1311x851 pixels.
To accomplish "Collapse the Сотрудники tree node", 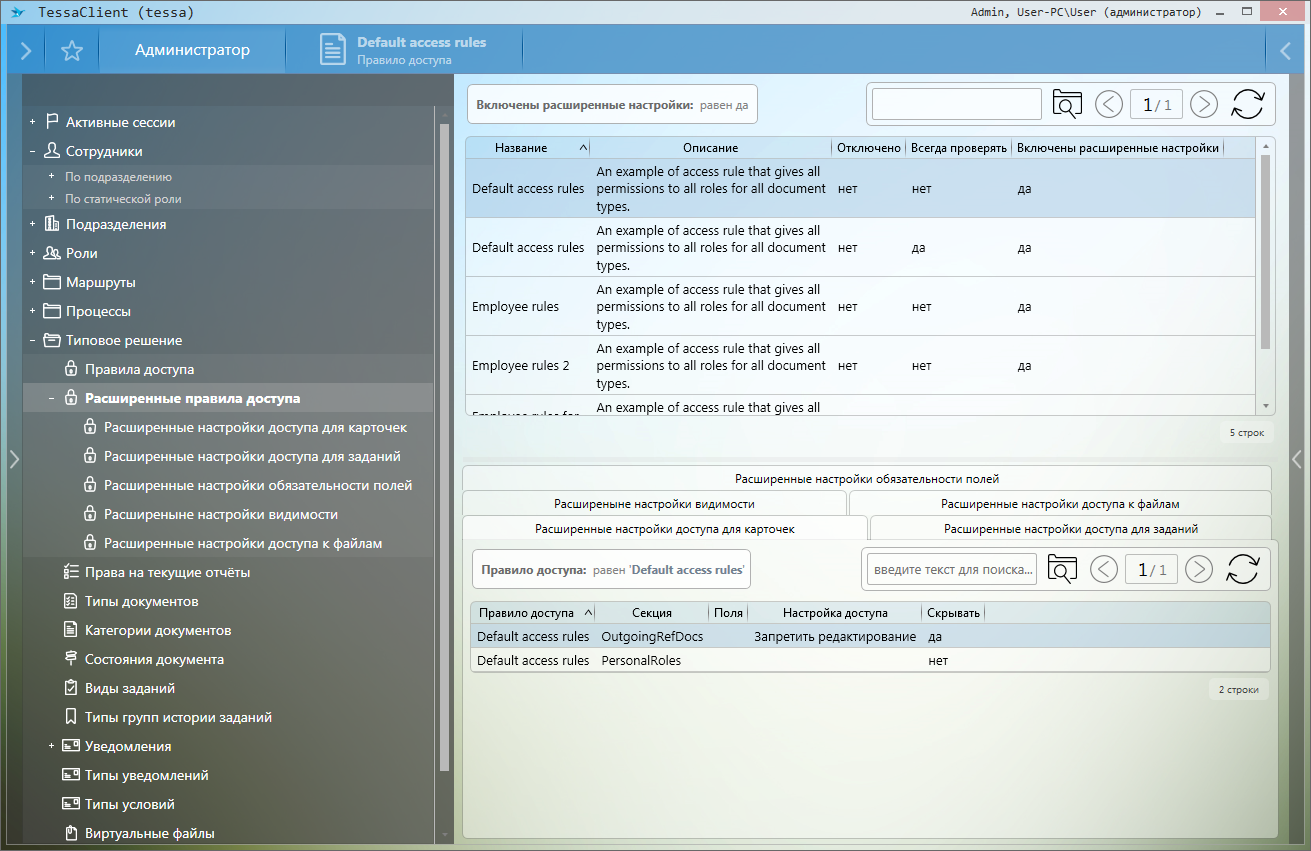I will pos(33,151).
